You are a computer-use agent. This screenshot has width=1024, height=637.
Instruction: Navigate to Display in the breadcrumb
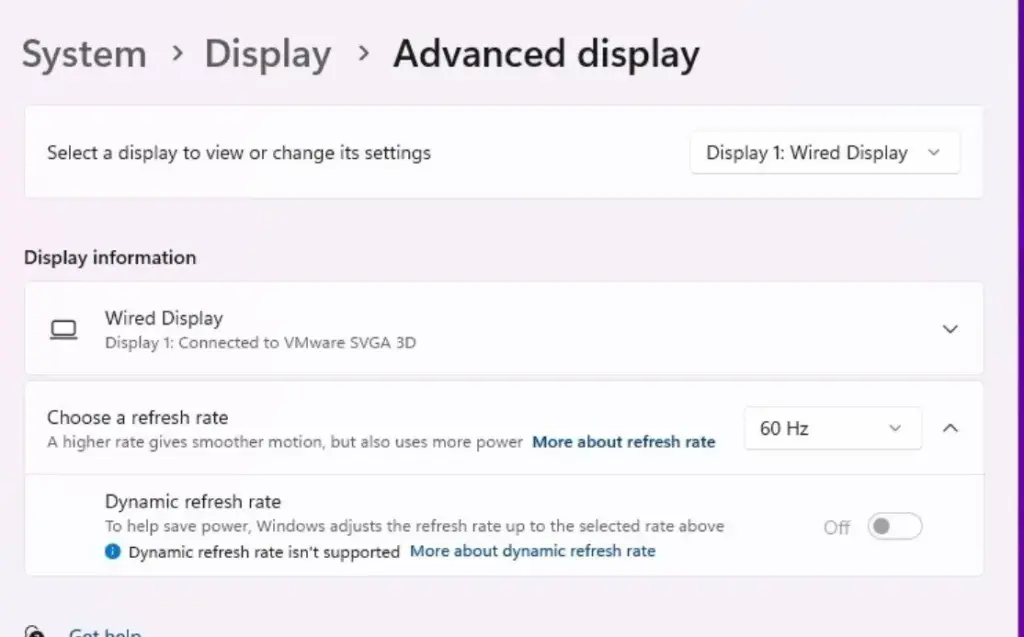tap(267, 54)
